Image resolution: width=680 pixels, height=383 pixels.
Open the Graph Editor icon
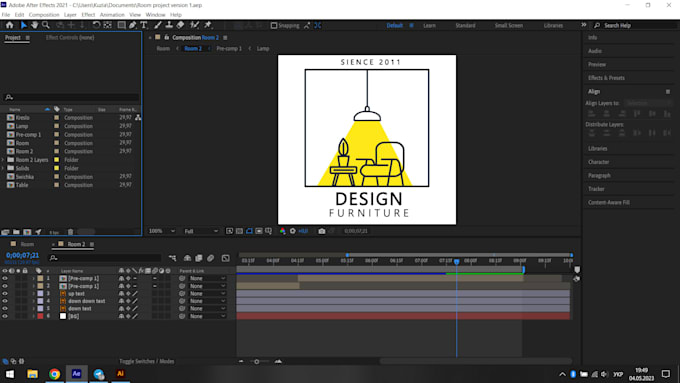coord(226,258)
